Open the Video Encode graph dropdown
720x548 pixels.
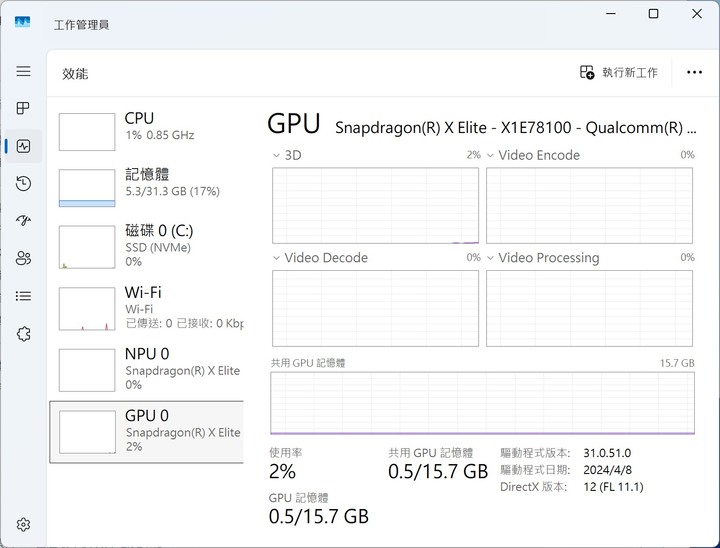pyautogui.click(x=491, y=156)
